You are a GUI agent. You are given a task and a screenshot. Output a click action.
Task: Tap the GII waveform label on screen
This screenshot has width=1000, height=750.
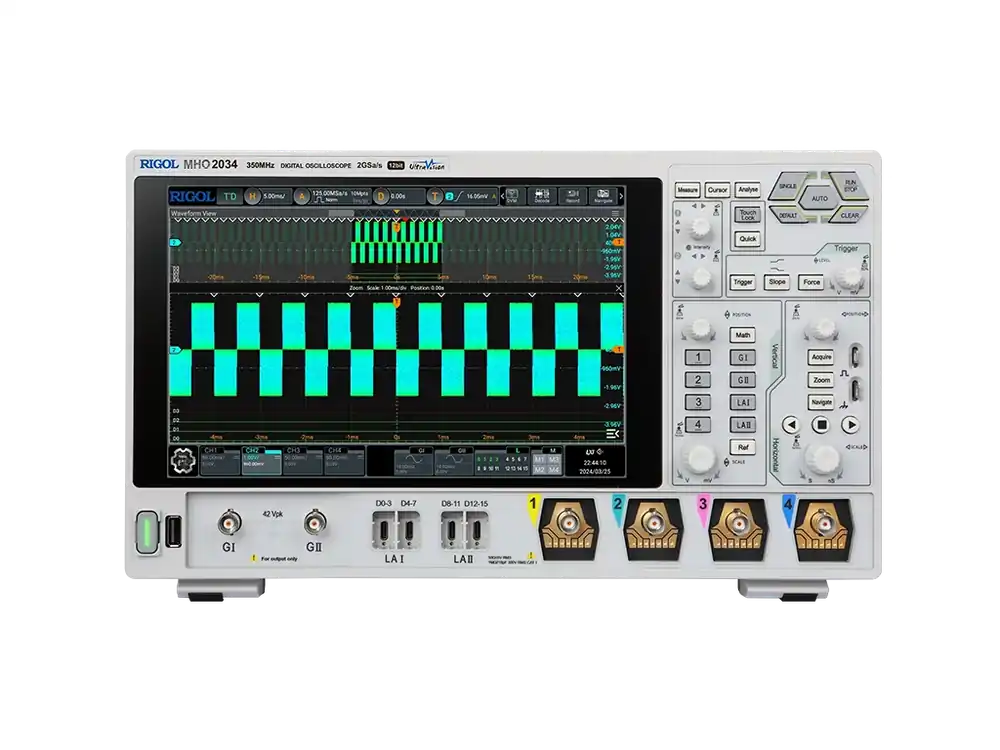462,450
